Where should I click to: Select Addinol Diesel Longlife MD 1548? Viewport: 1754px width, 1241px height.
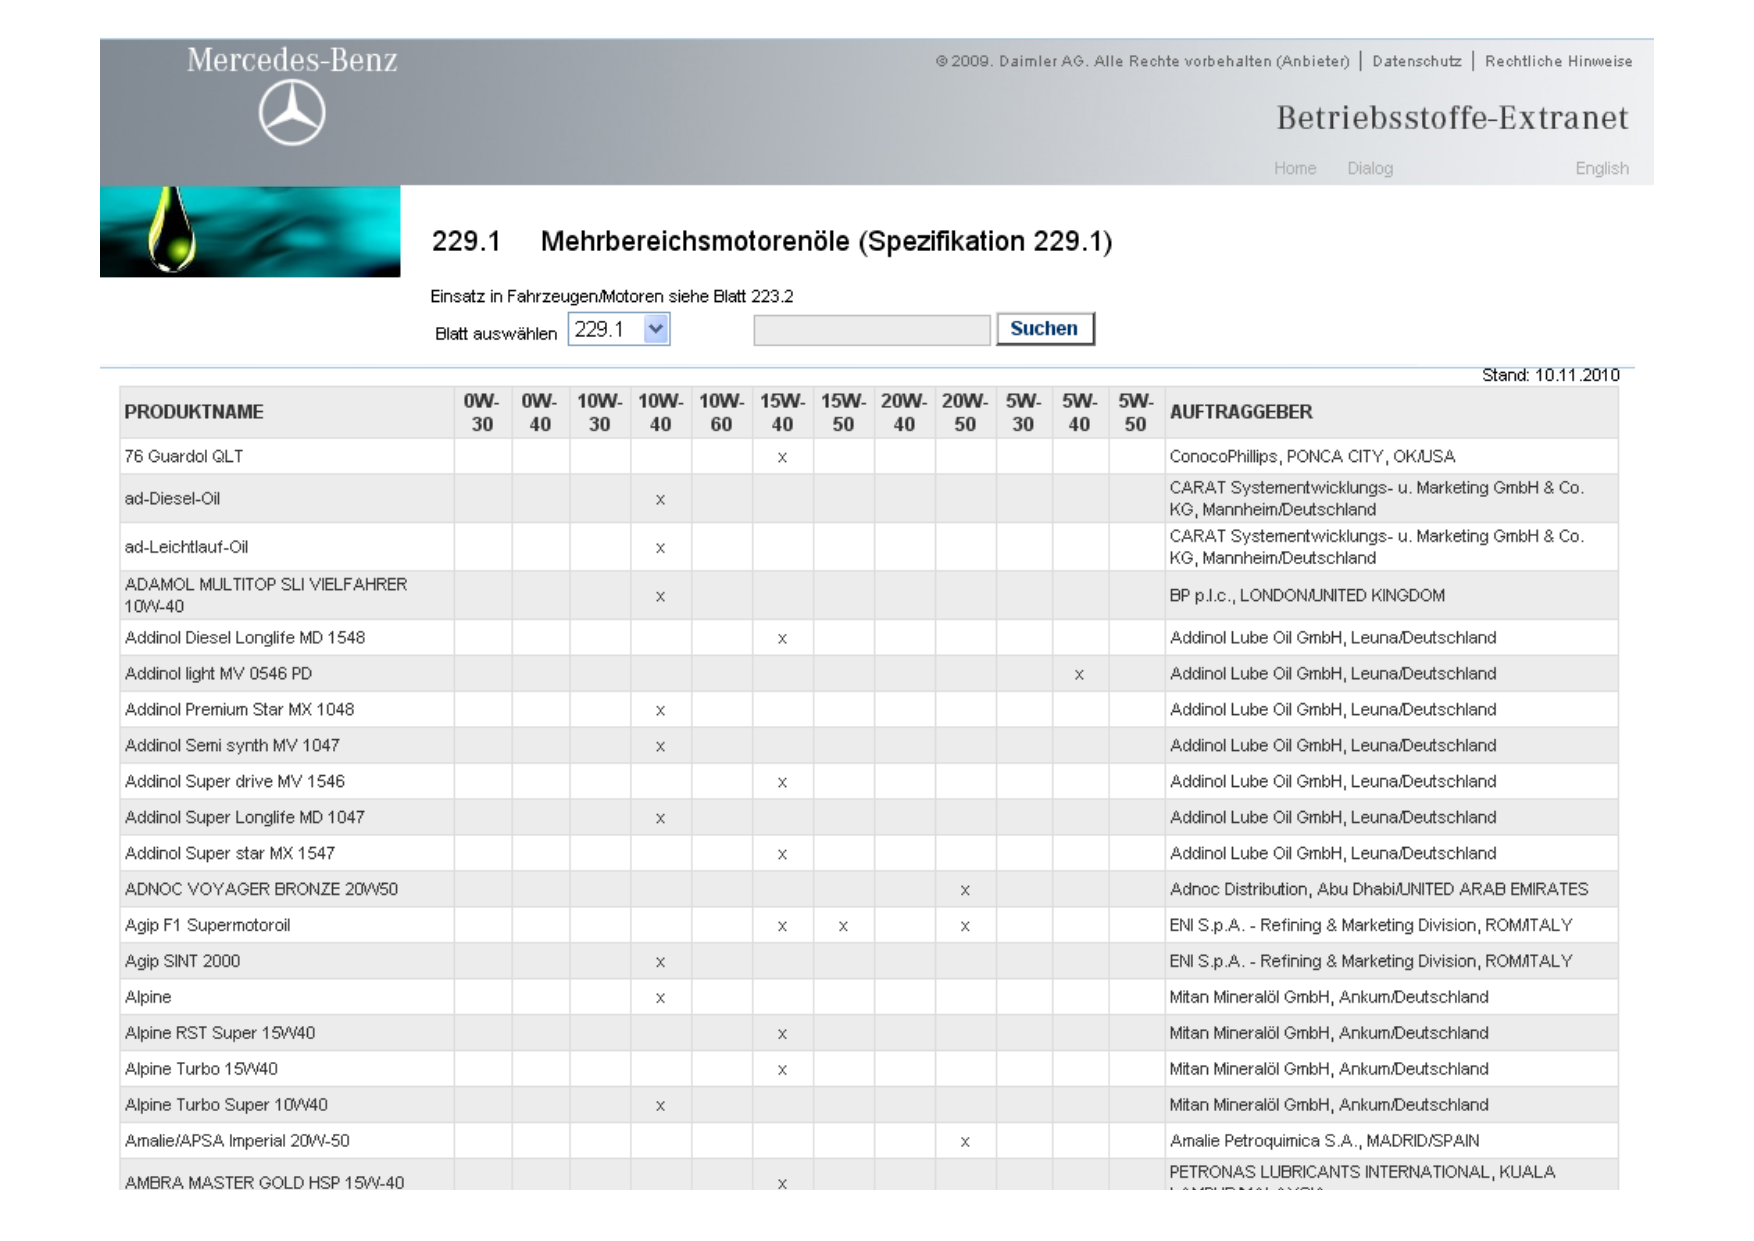245,637
